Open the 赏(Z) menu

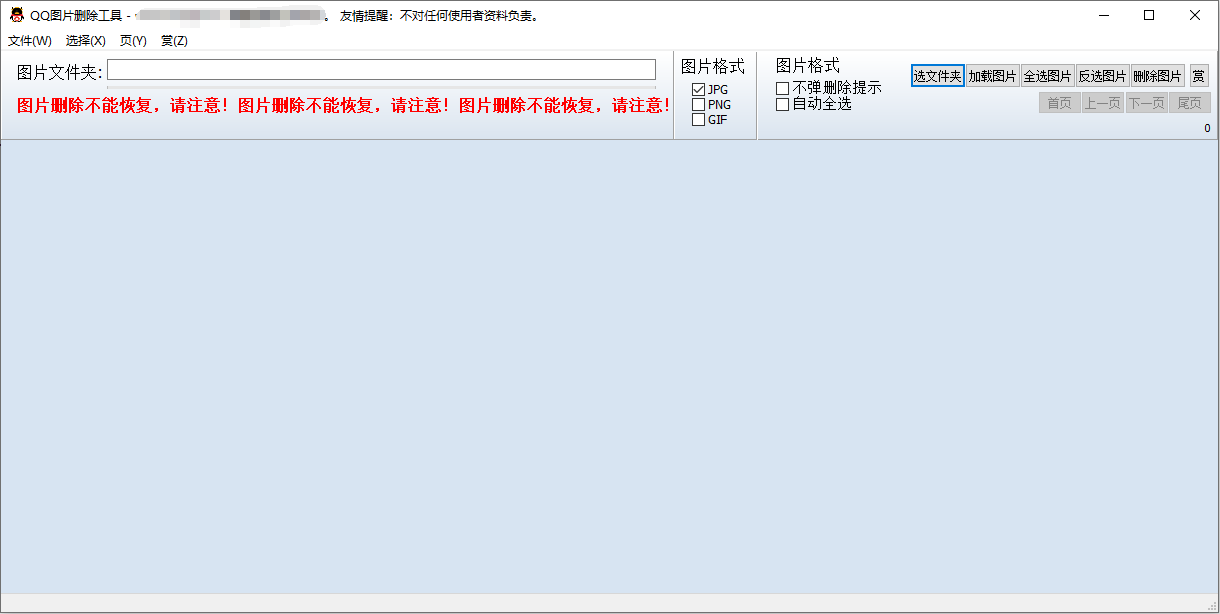pyautogui.click(x=174, y=41)
